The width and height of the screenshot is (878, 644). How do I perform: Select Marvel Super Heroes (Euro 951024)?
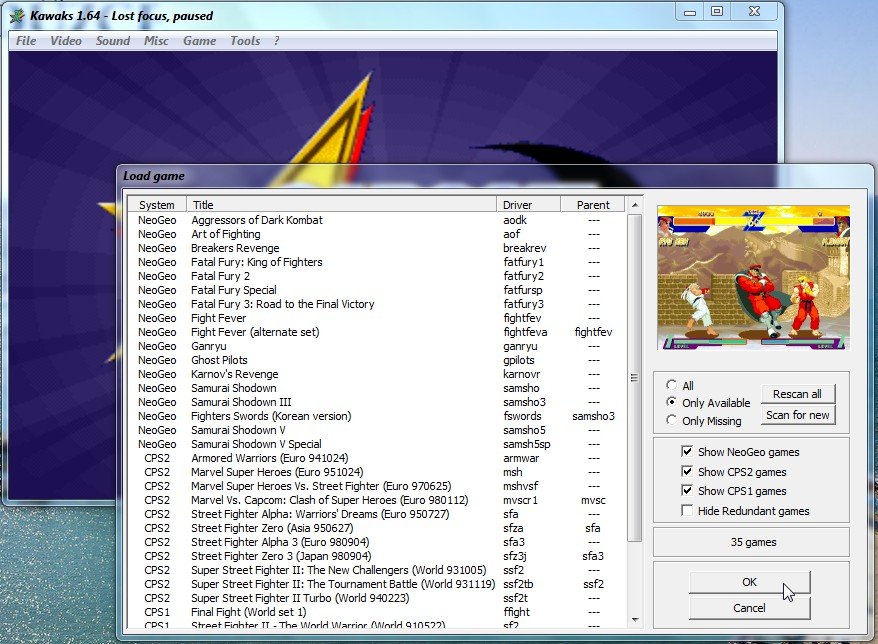376,472
